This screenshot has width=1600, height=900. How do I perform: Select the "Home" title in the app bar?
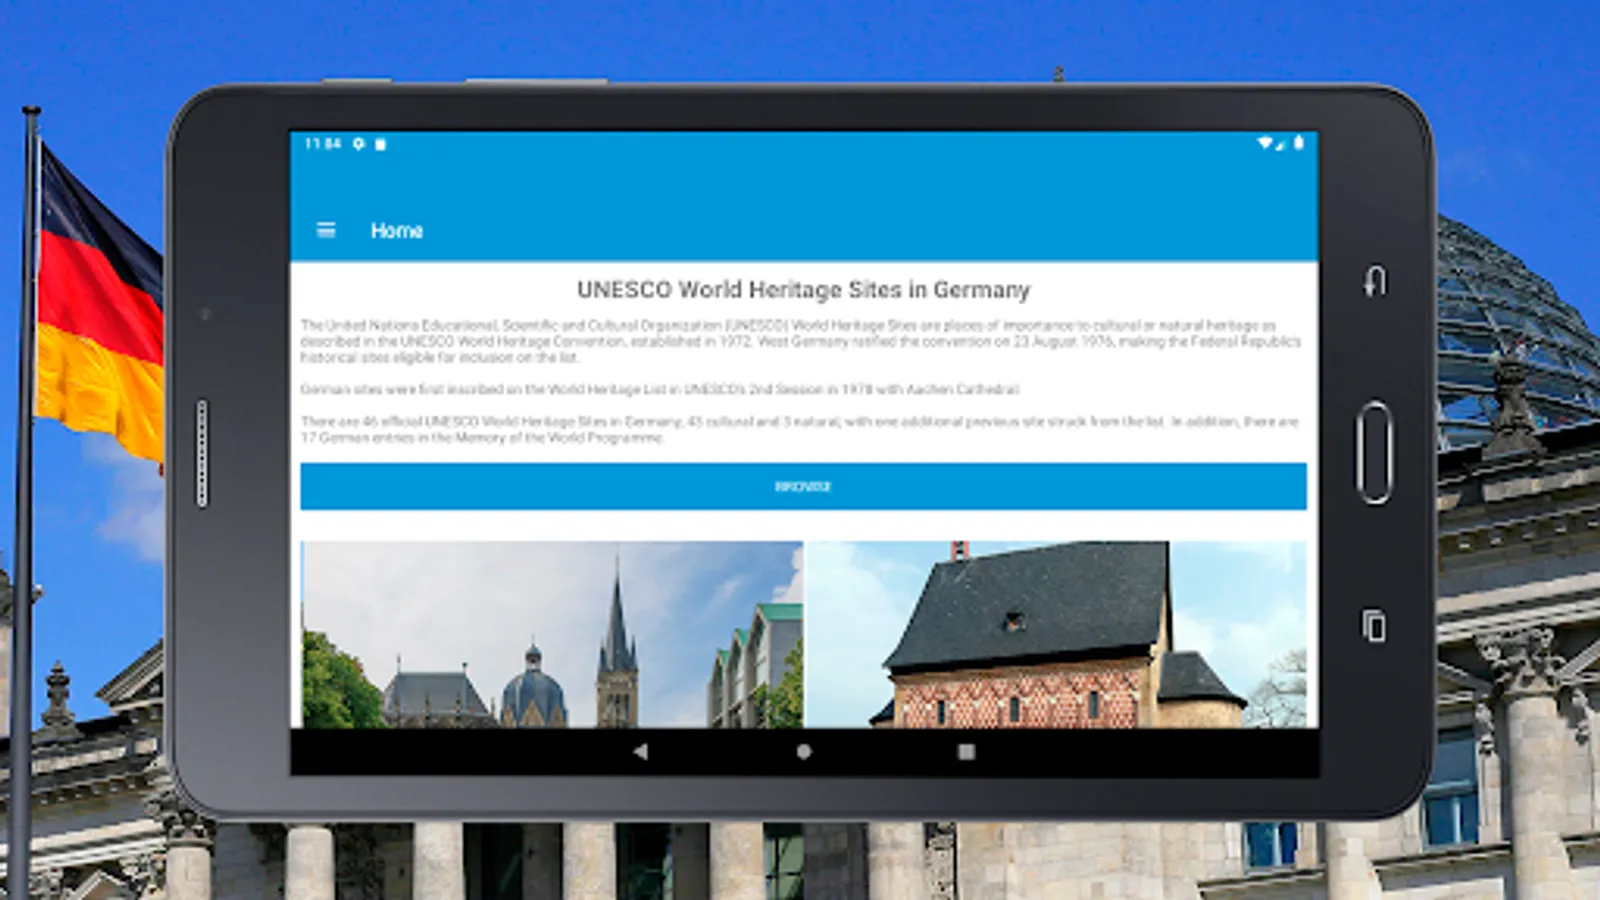(397, 230)
